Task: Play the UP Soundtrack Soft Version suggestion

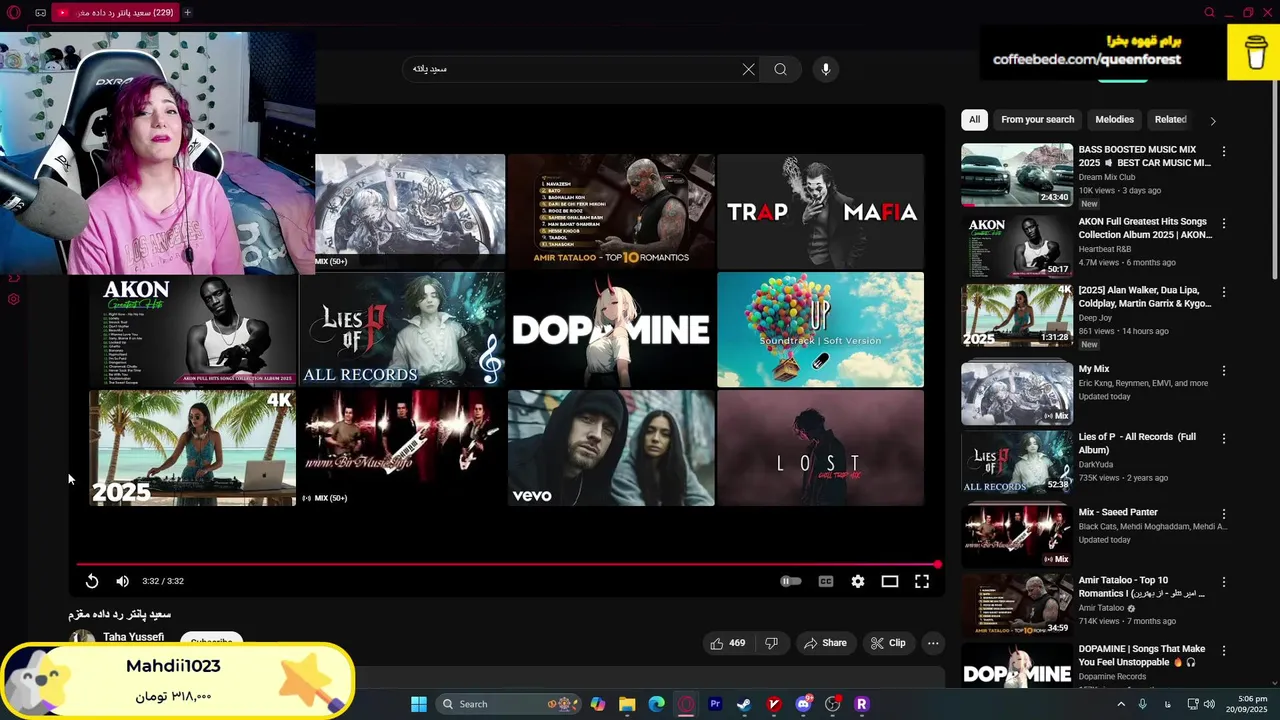Action: [x=820, y=329]
